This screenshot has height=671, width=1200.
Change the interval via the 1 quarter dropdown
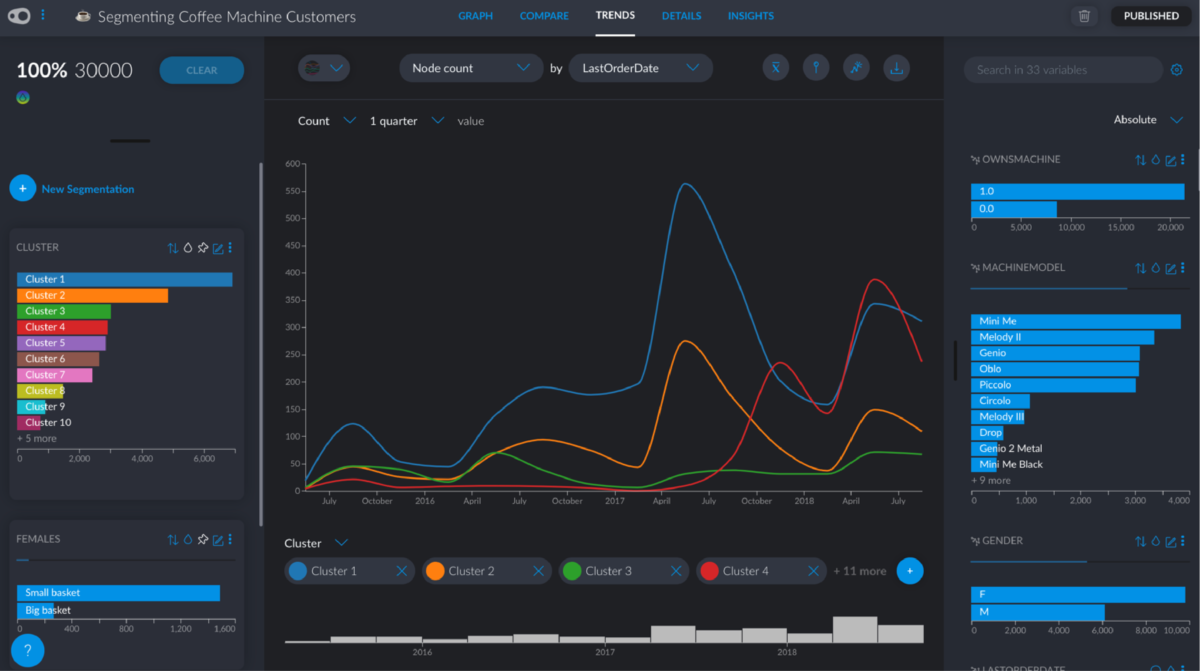tap(436, 120)
